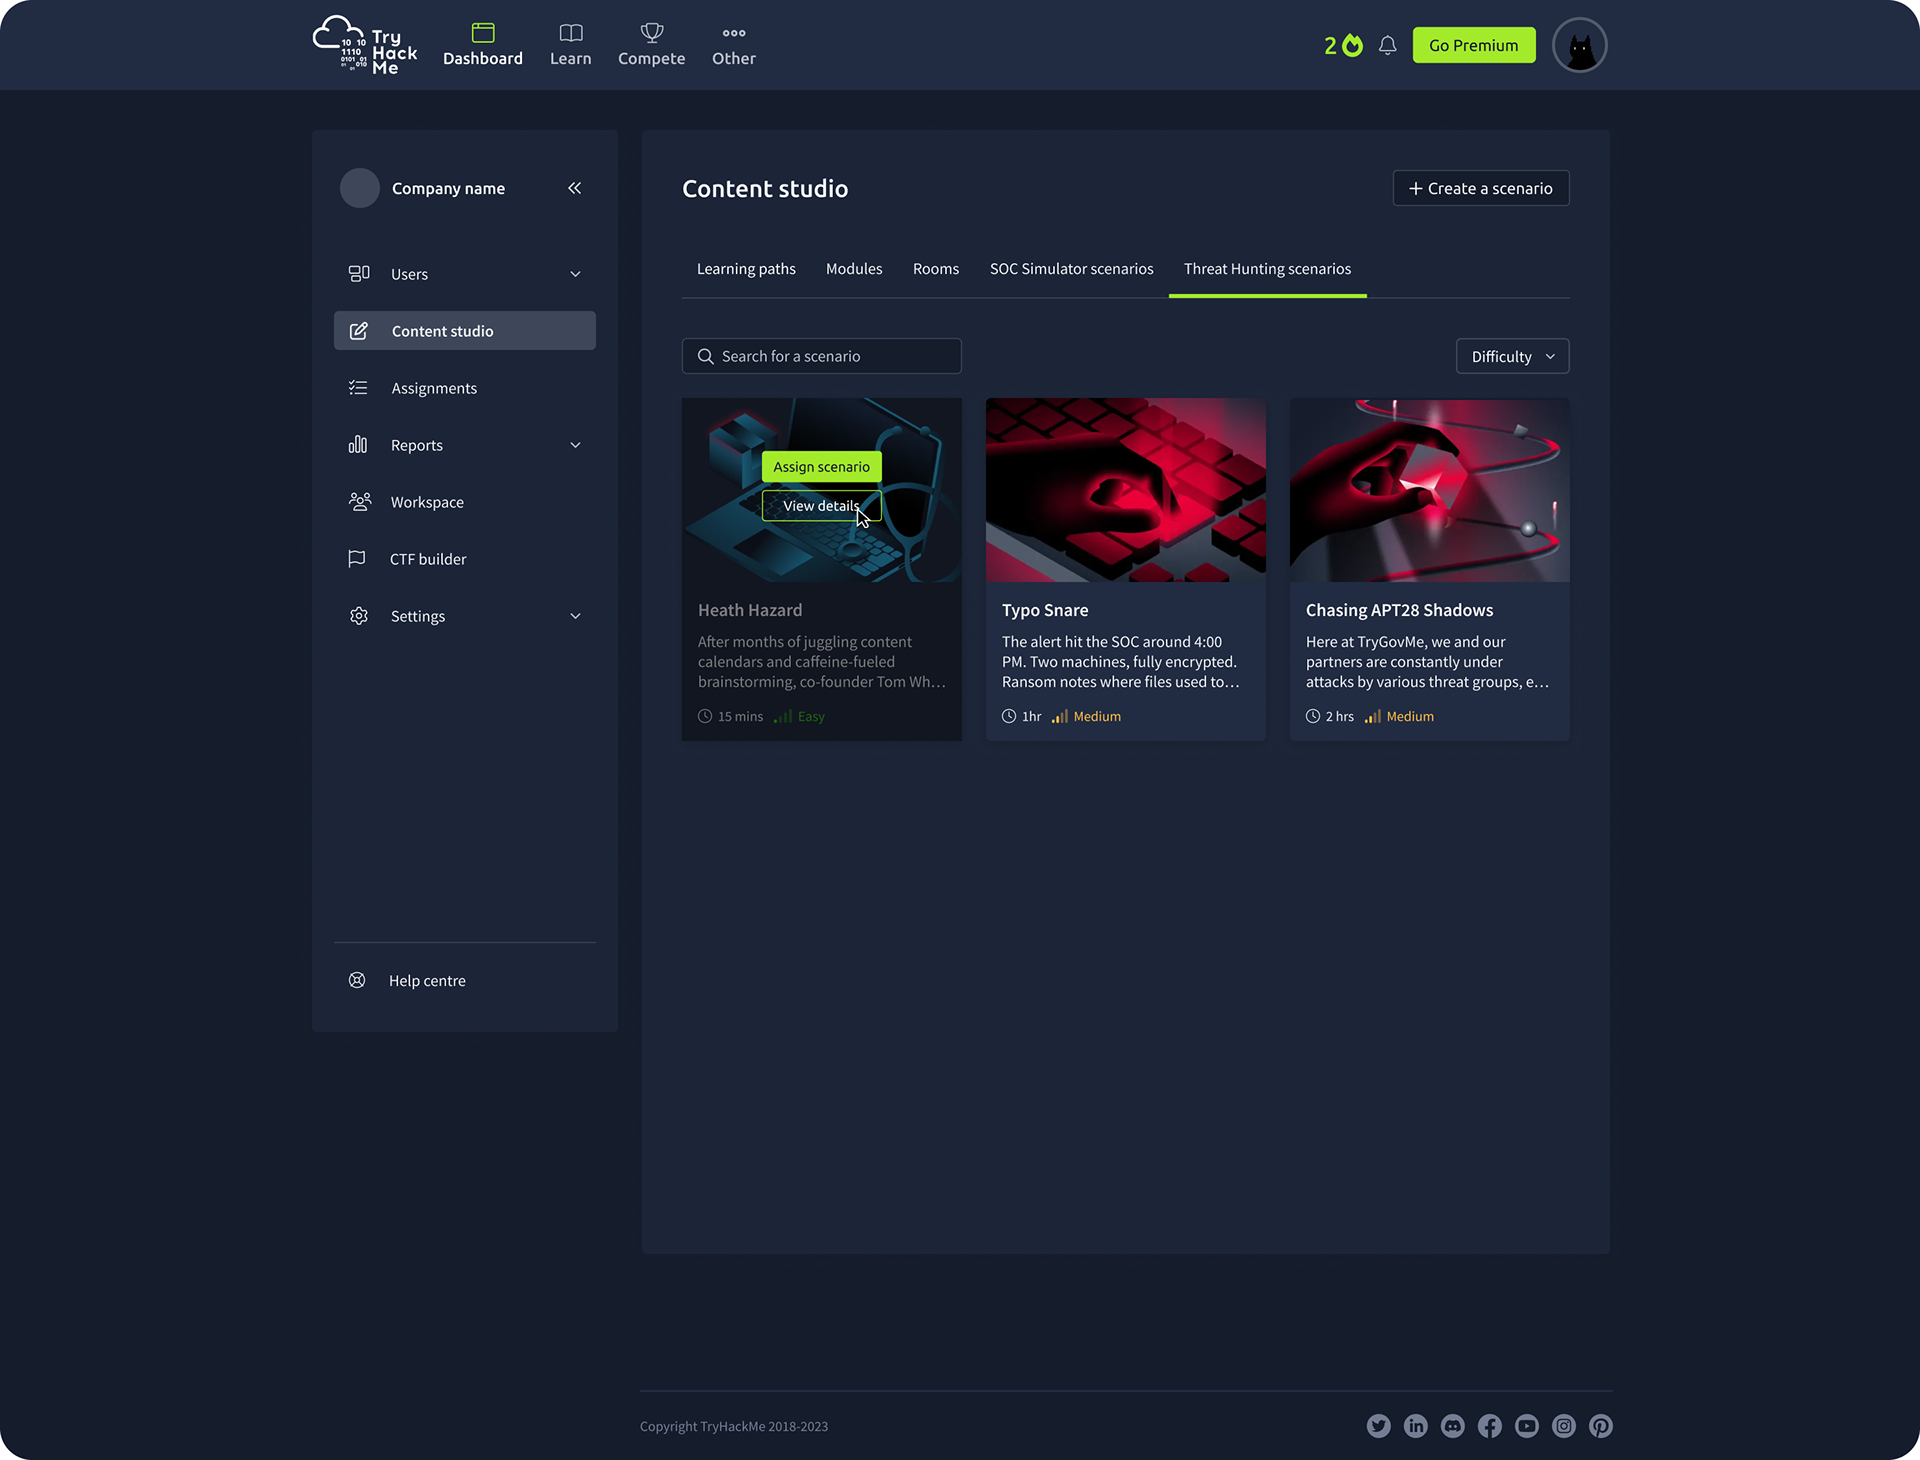
Task: Switch to SOC Simulator scenarios tab
Action: click(1072, 269)
